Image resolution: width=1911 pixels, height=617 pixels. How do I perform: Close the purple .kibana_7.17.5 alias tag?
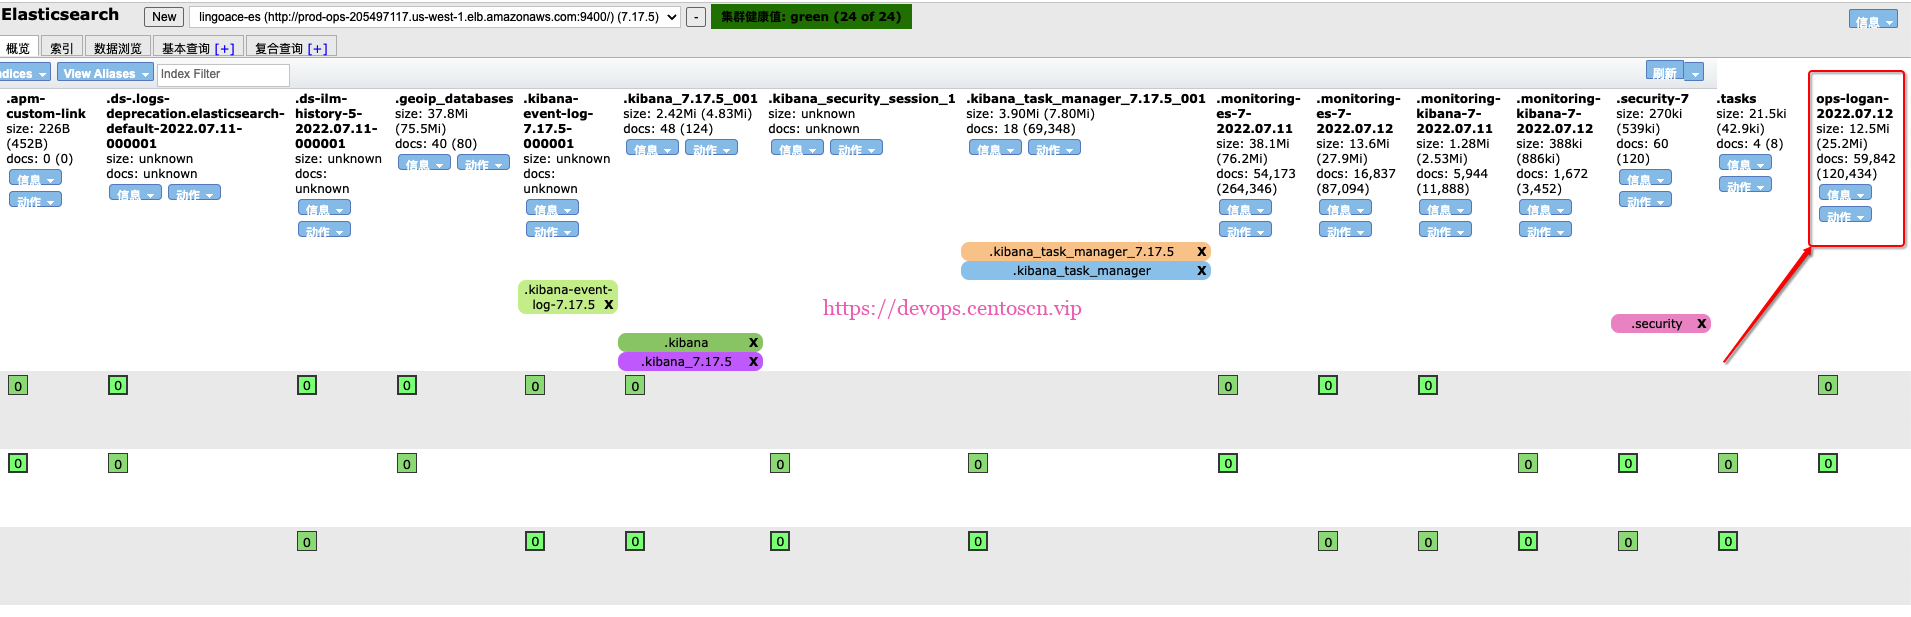(x=753, y=362)
